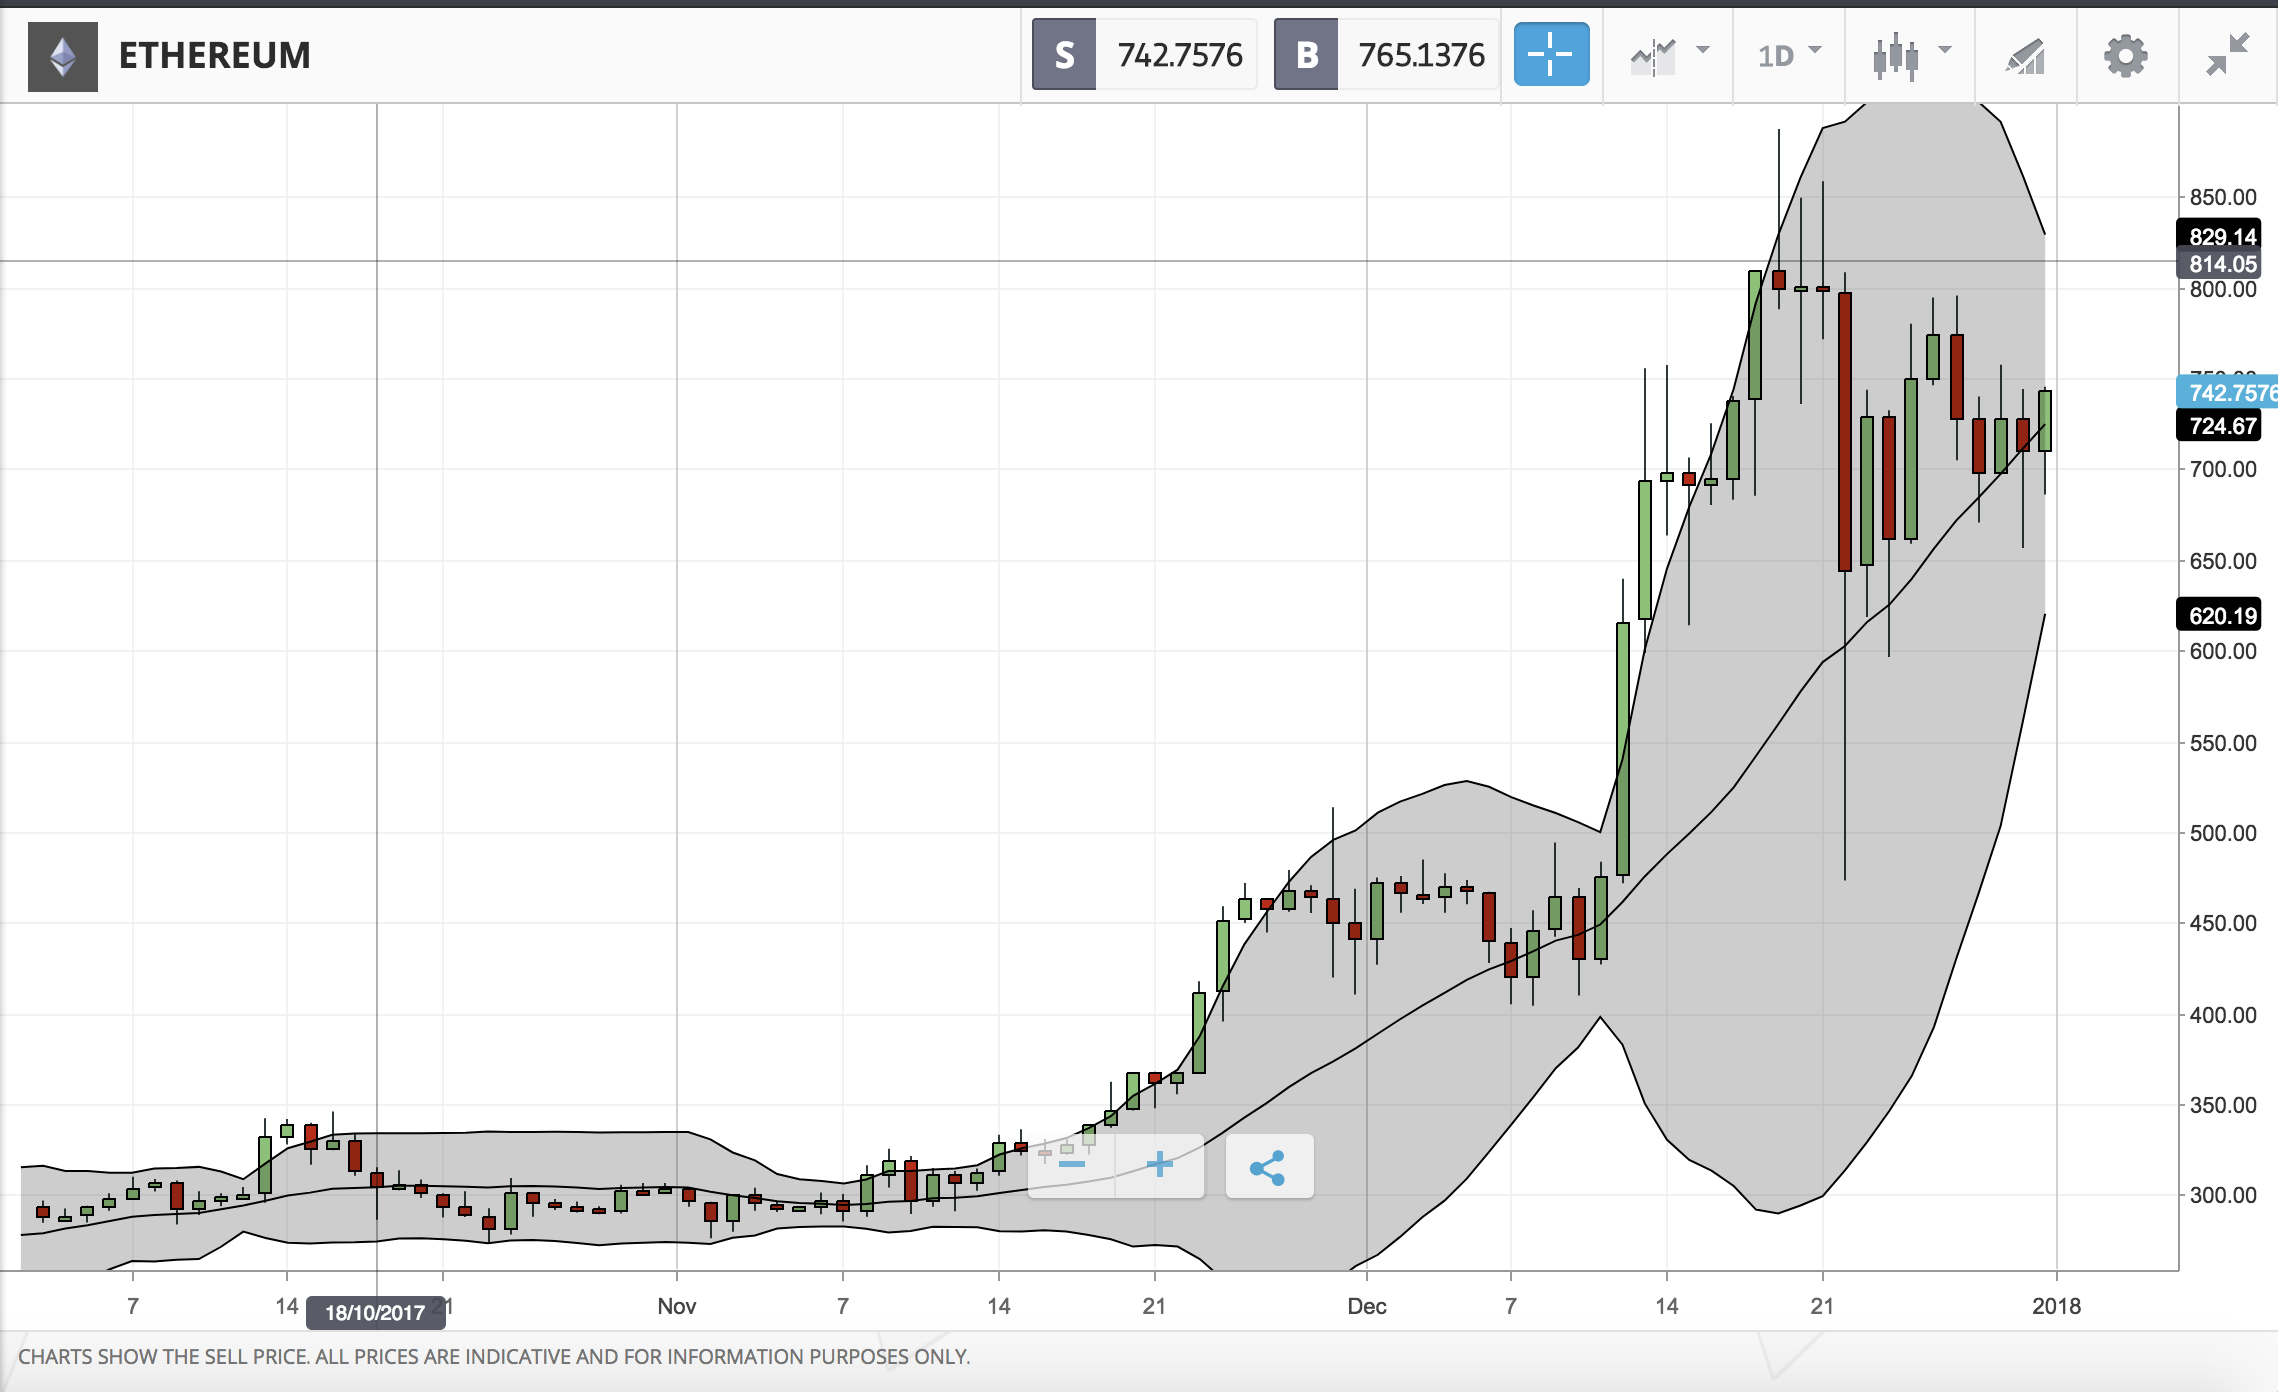The height and width of the screenshot is (1392, 2278).
Task: Open chart settings gear
Action: coord(2126,55)
